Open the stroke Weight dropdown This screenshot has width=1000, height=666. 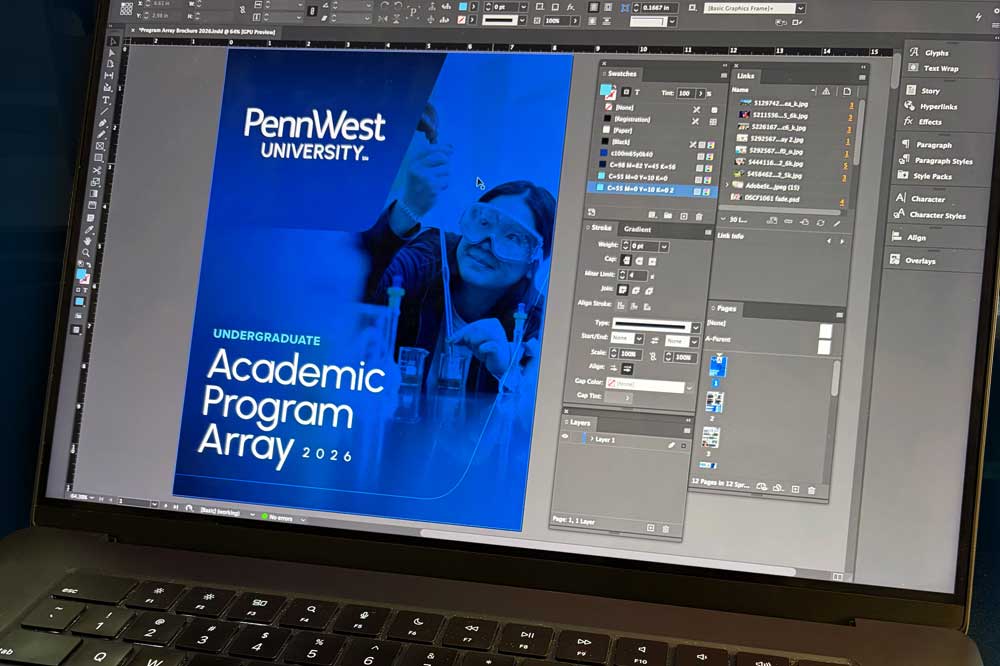pyautogui.click(x=664, y=247)
